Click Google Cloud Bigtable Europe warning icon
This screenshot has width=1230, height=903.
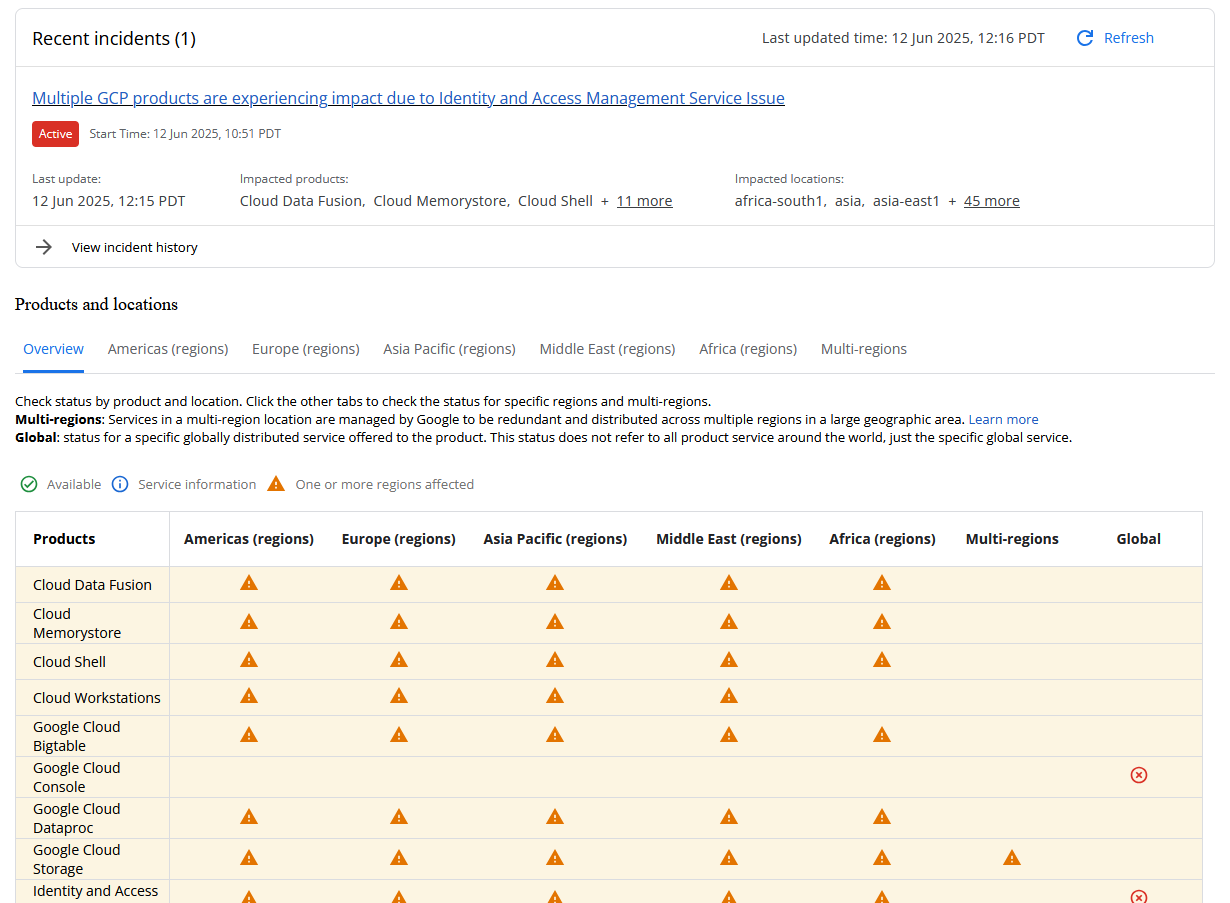(x=399, y=735)
